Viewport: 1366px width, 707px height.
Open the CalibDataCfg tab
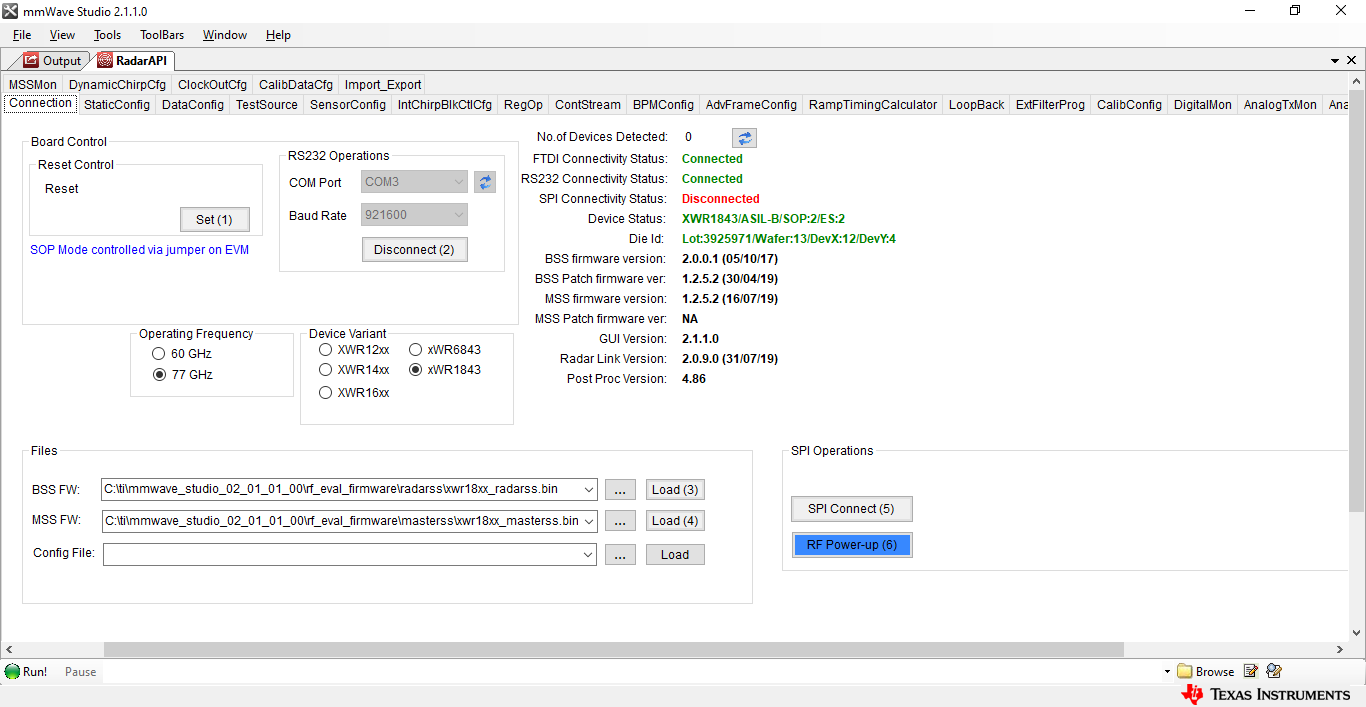pos(295,85)
